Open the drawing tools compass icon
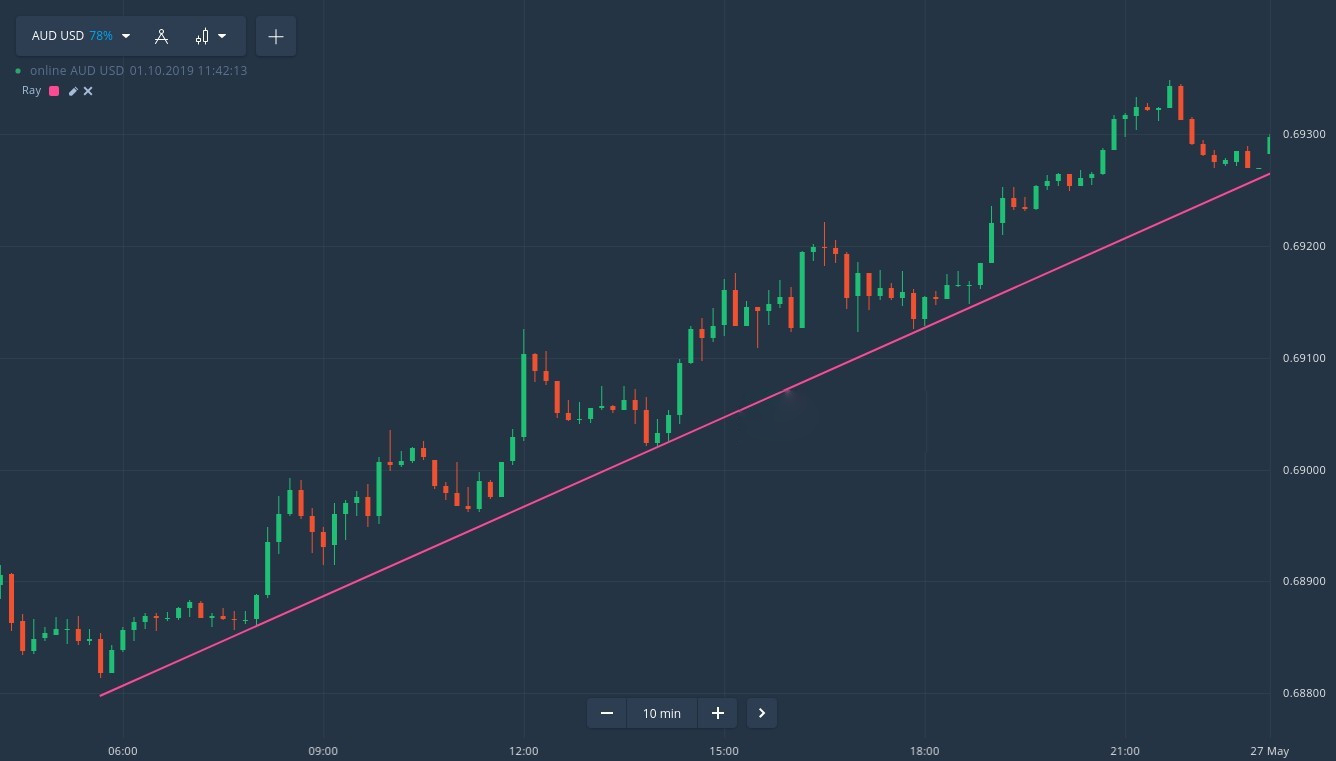Viewport: 1336px width, 761px height. 161,36
